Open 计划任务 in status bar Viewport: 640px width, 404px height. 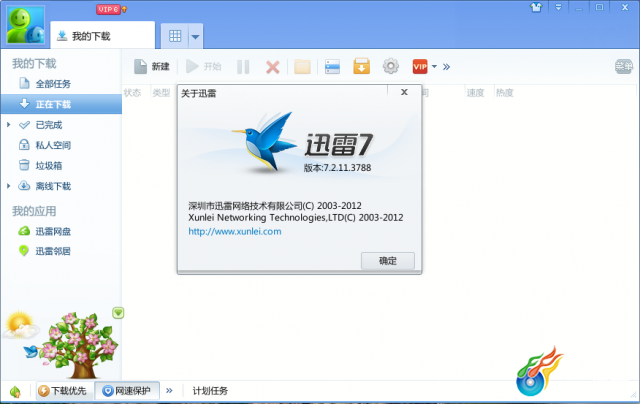click(x=210, y=391)
